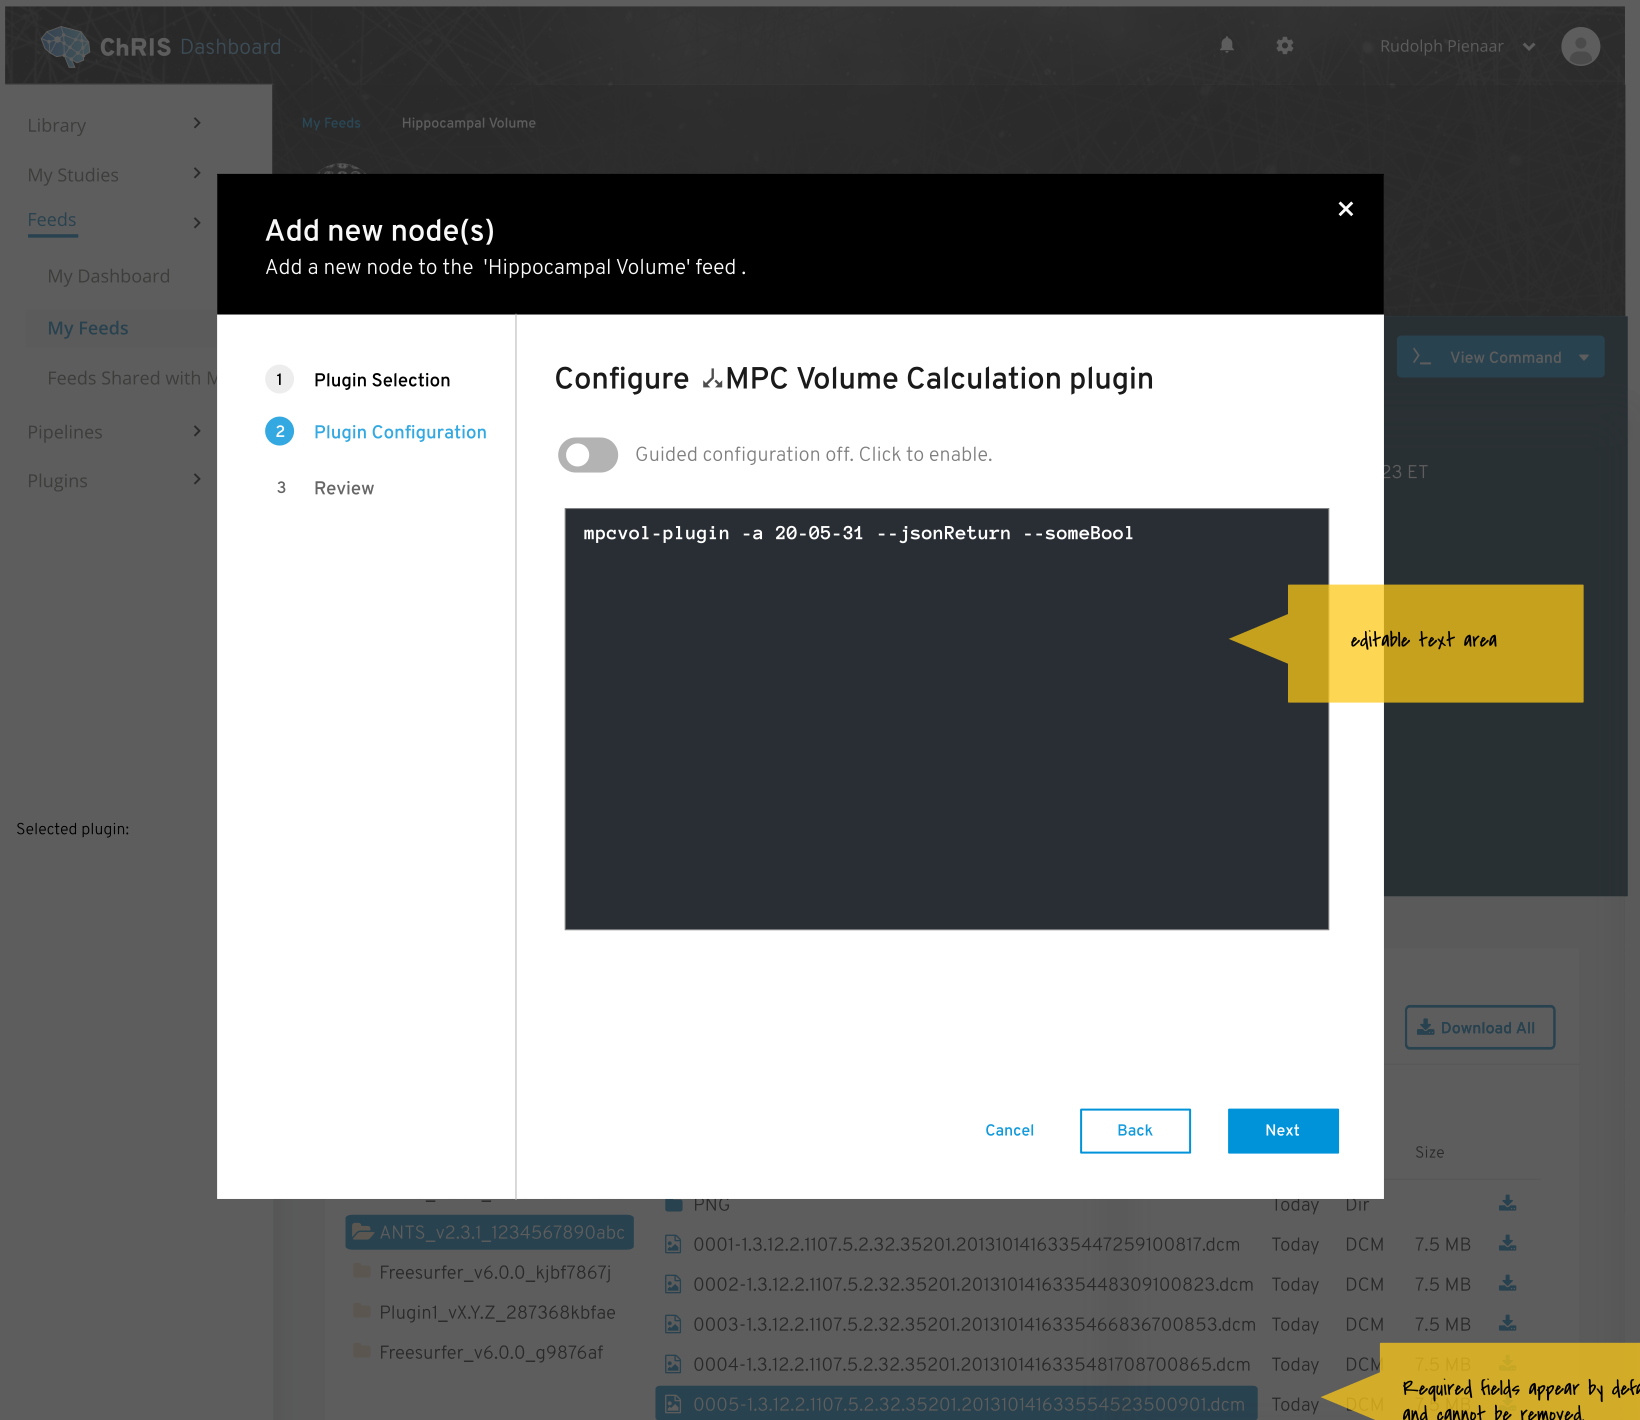Viewport: 1640px width, 1420px height.
Task: Click into the plugin command text area
Action: [x=947, y=719]
